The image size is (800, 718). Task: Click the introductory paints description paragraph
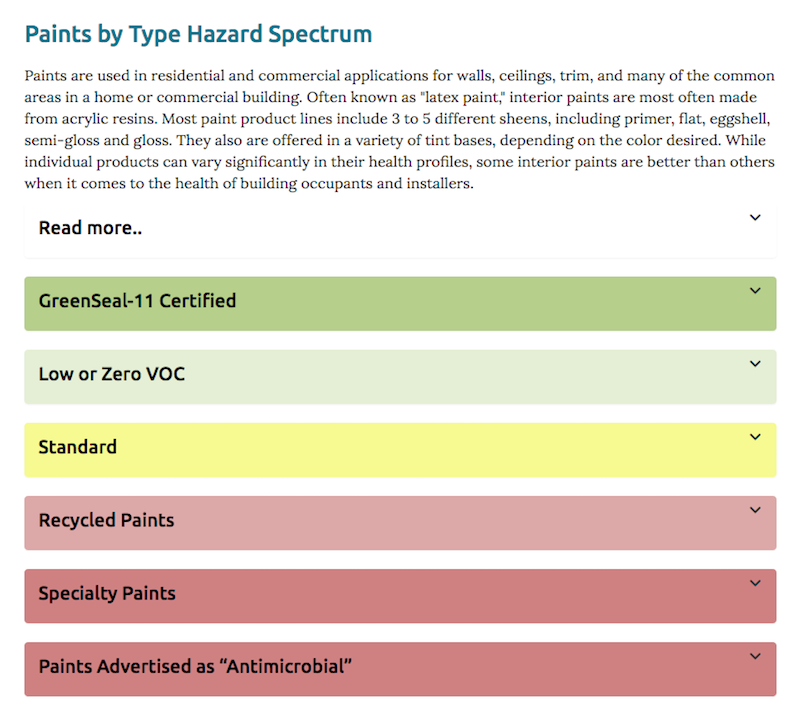point(400,130)
